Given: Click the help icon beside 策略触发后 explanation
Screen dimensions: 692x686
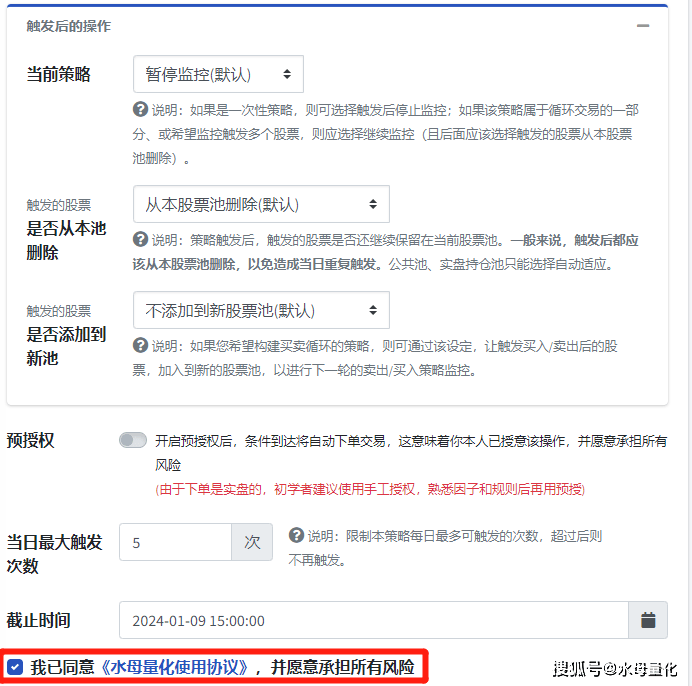Looking at the screenshot, I should 140,239.
